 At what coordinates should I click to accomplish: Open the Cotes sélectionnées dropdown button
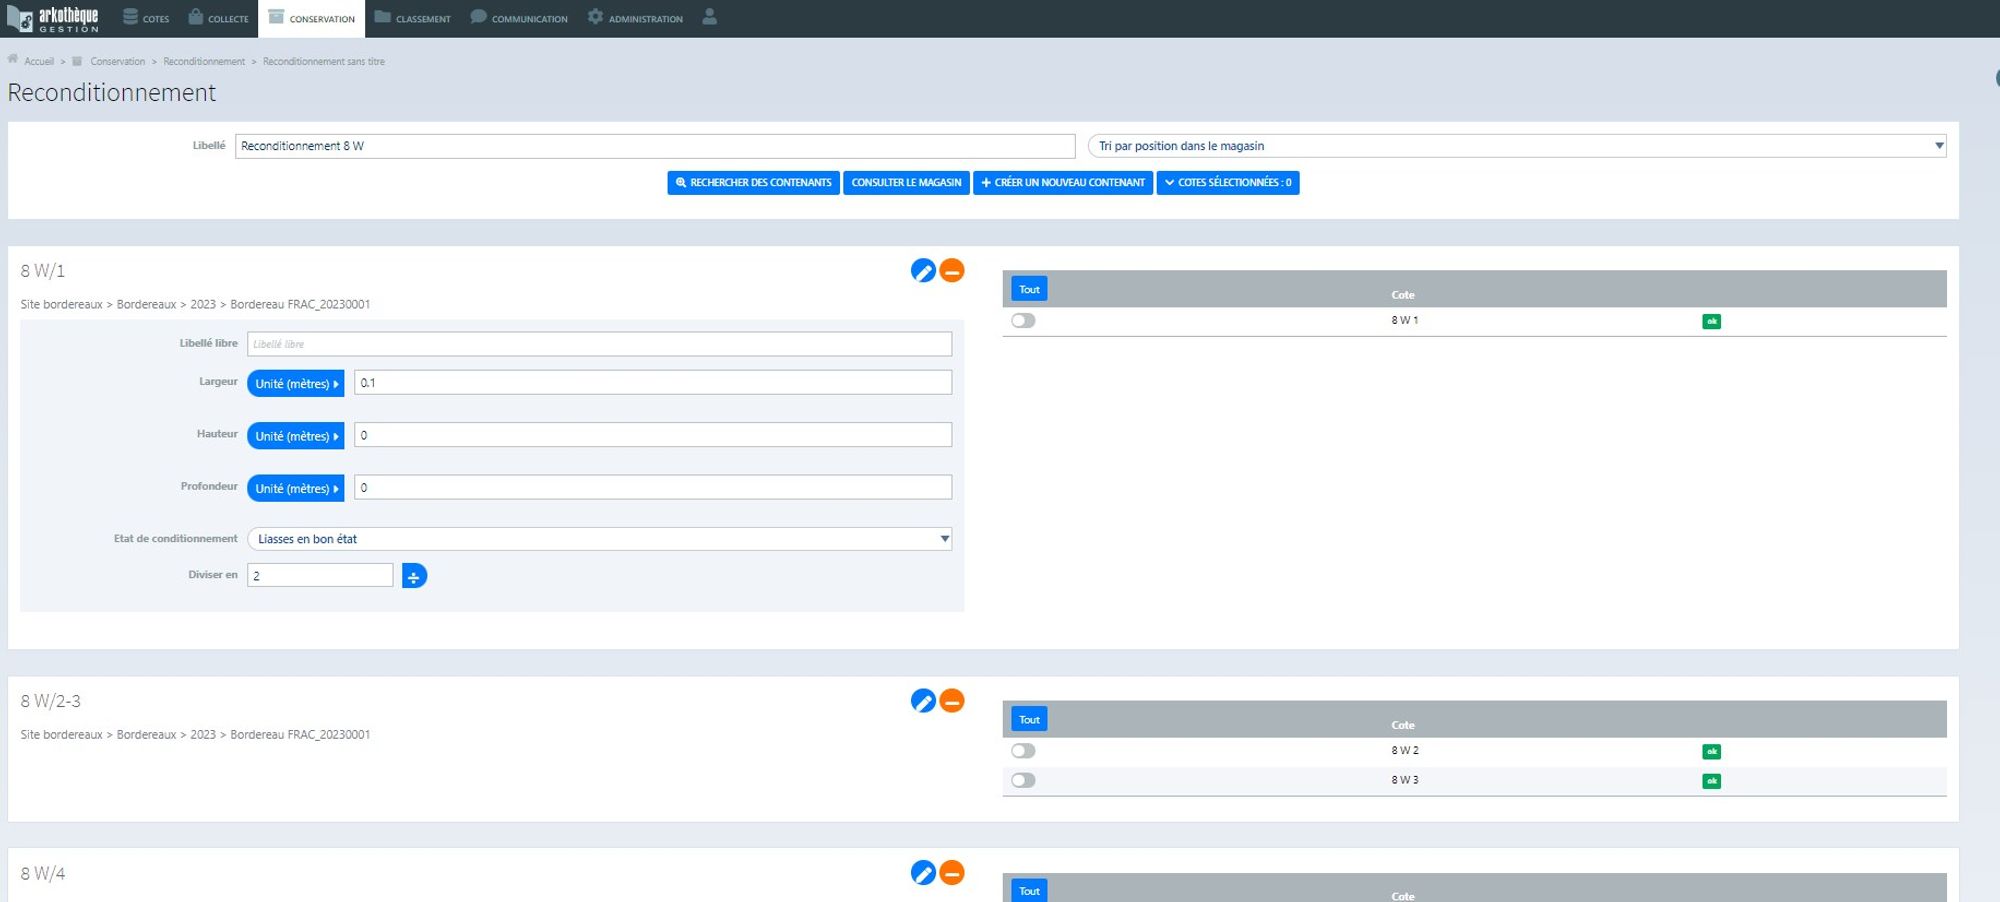tap(1228, 183)
